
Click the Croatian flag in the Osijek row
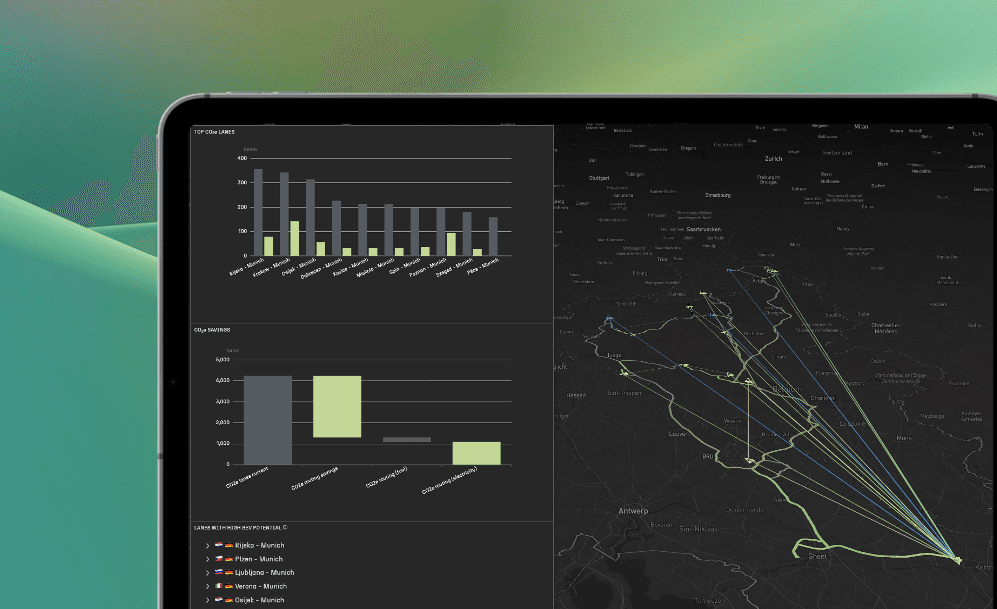(x=219, y=599)
